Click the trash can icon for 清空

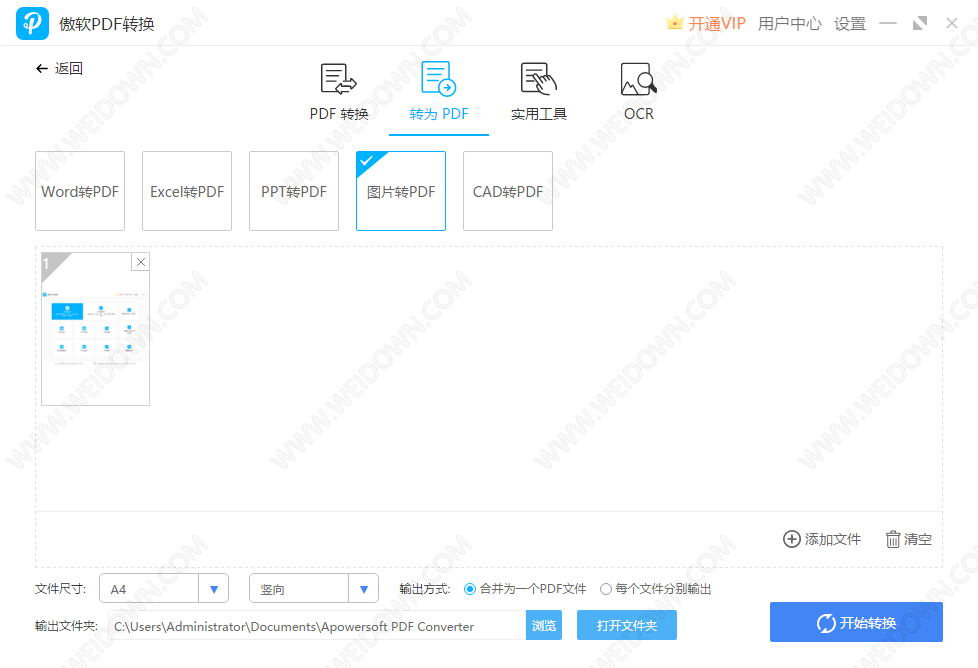893,539
